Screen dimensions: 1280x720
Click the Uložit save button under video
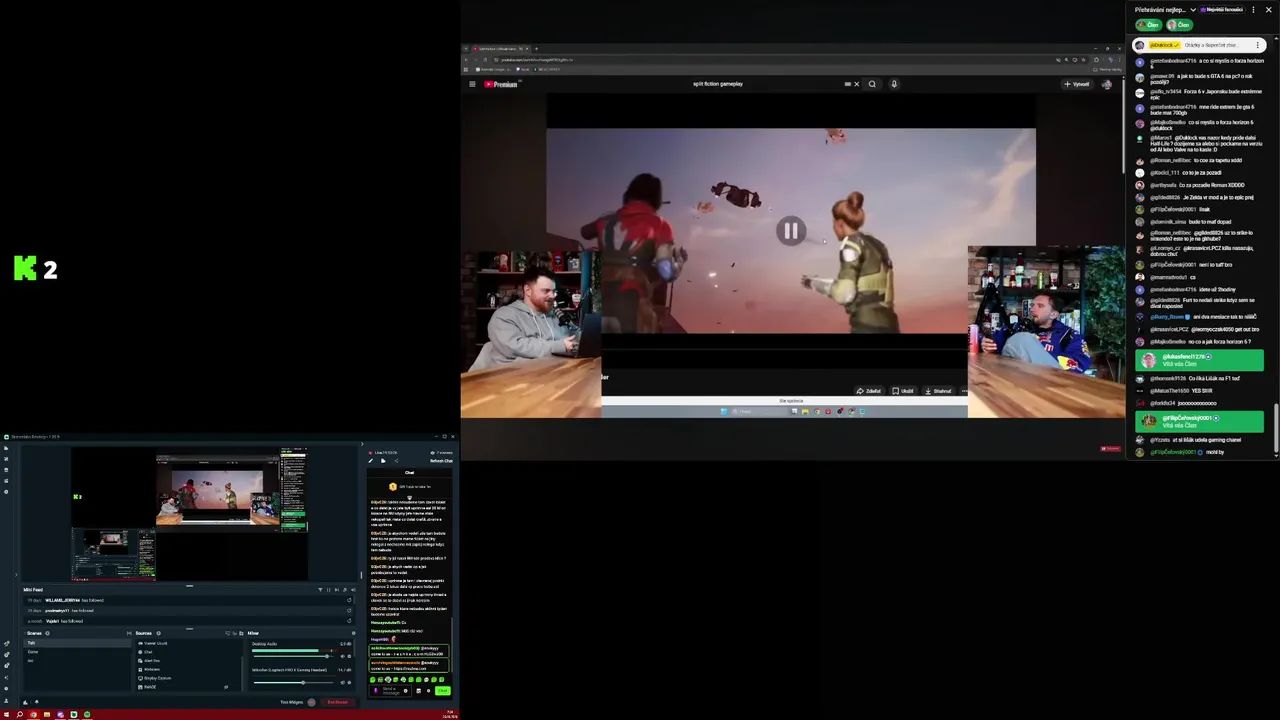[903, 391]
